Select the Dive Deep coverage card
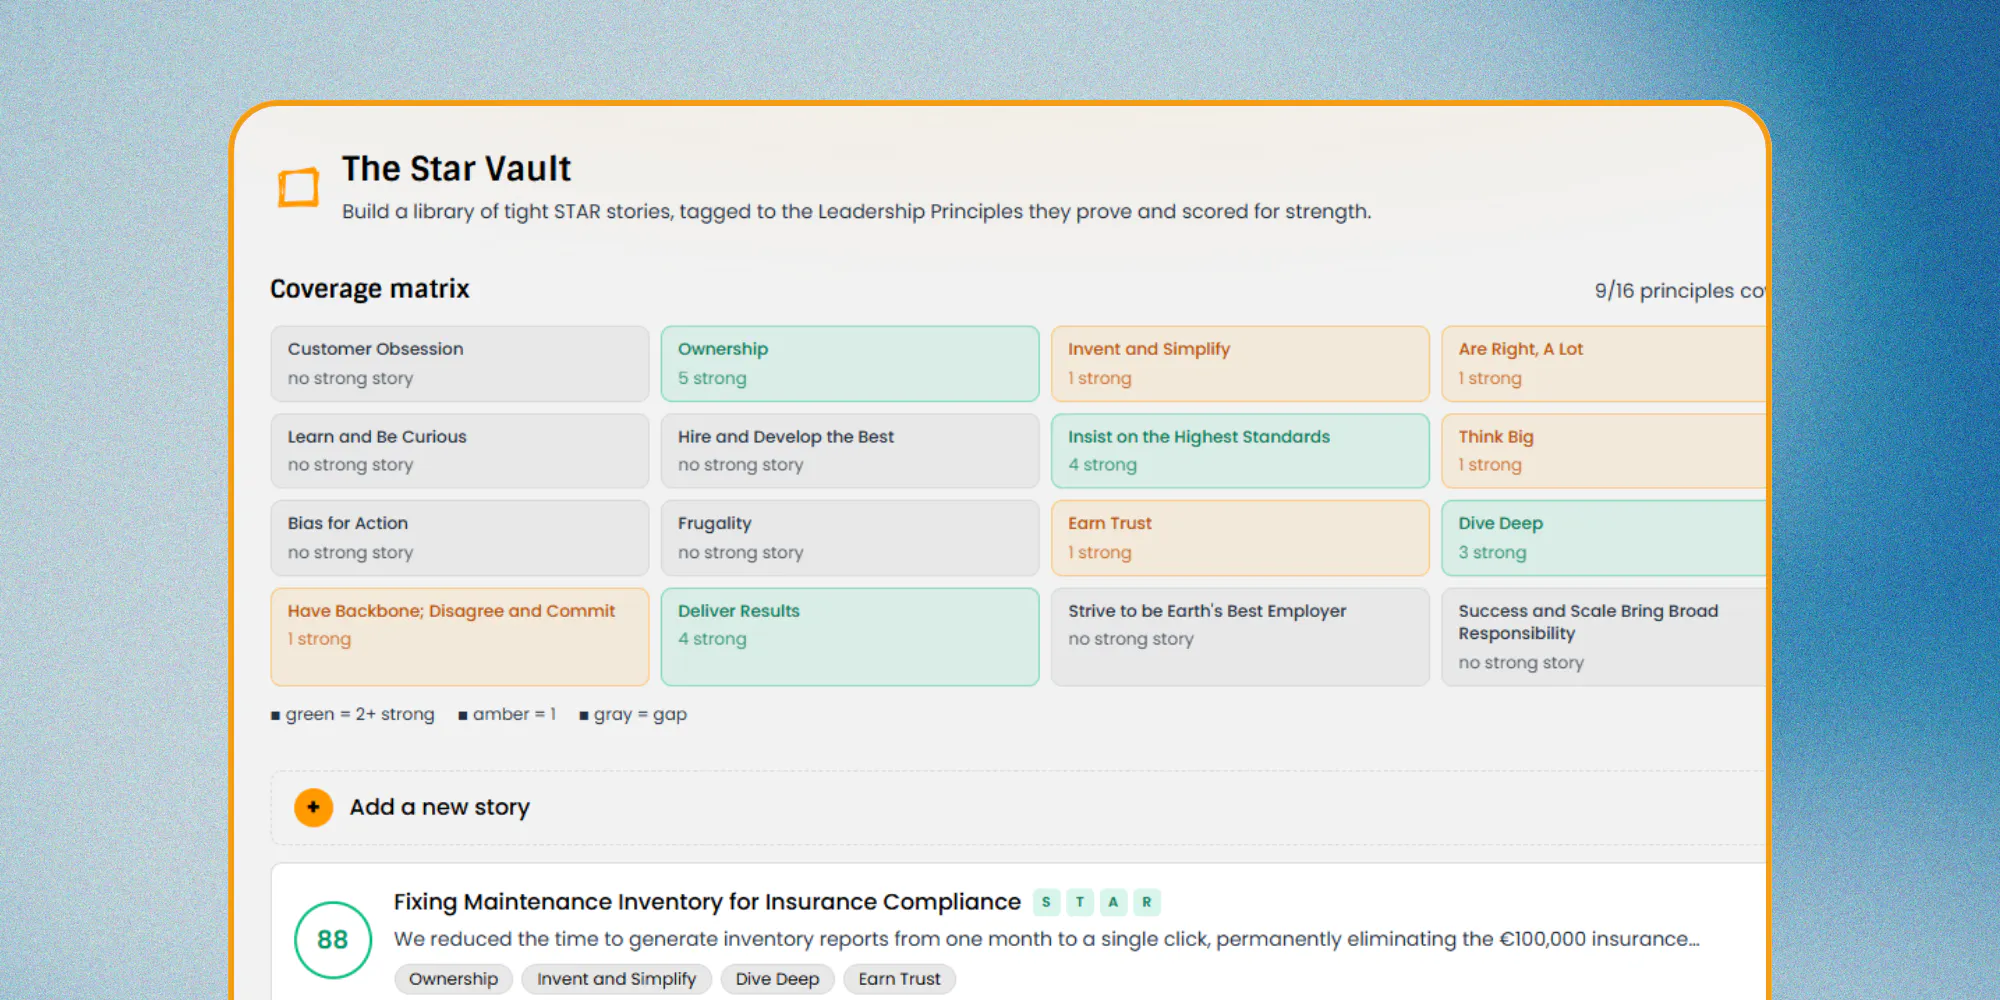2000x1000 pixels. point(1604,538)
